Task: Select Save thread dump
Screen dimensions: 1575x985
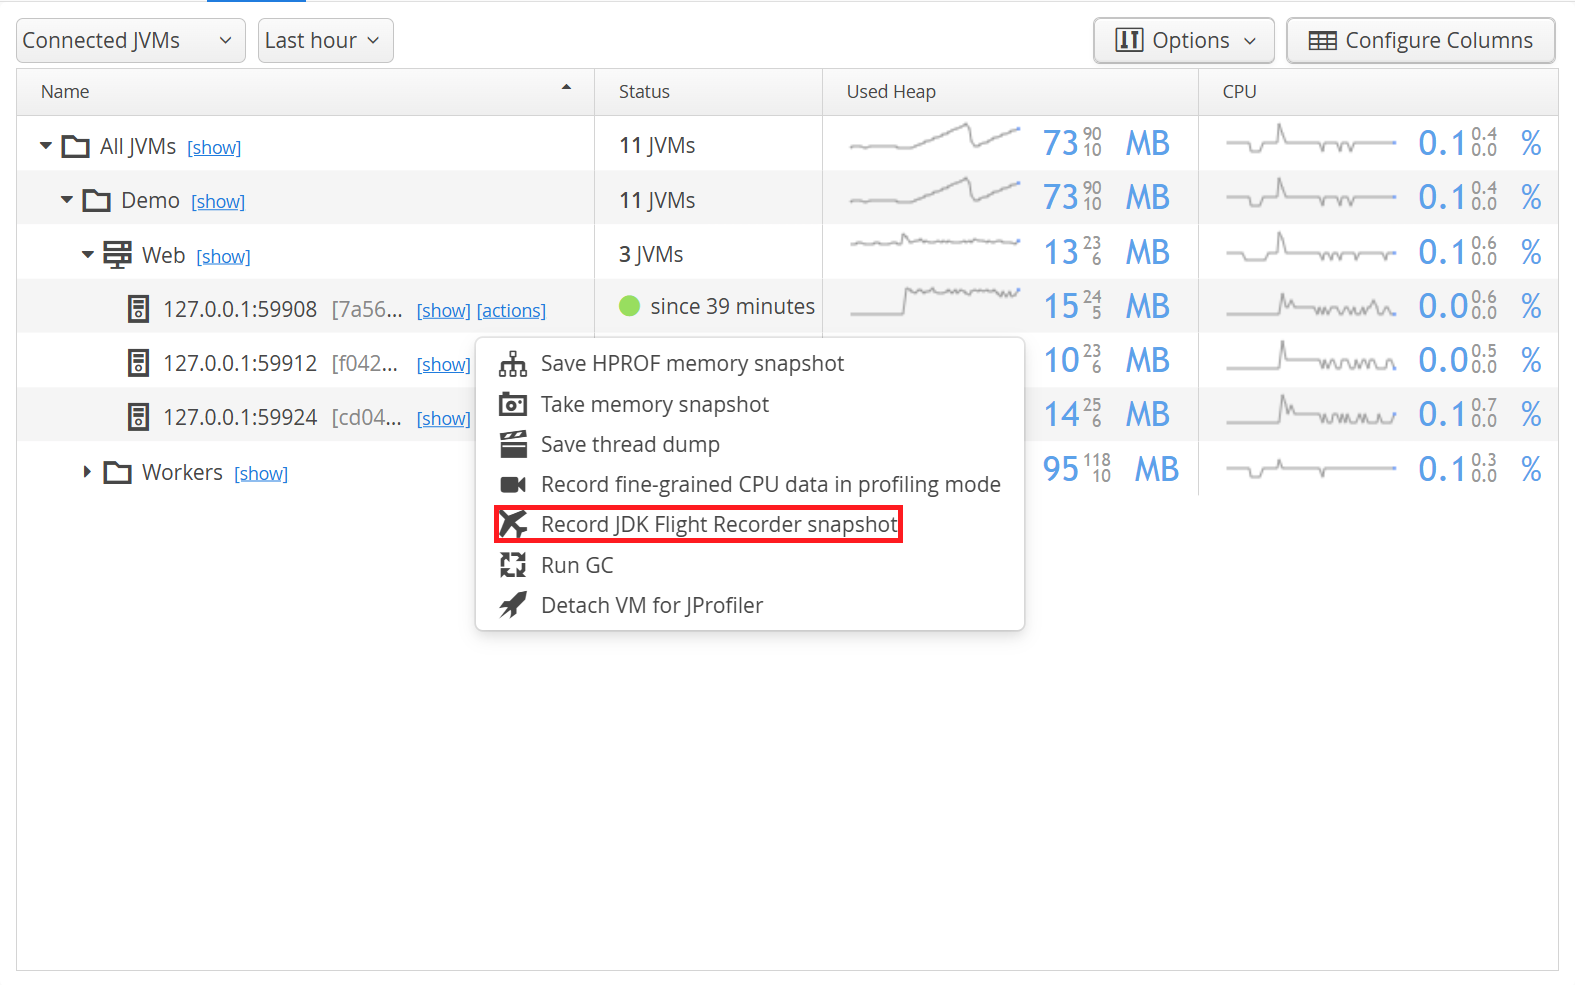Action: (x=750, y=444)
